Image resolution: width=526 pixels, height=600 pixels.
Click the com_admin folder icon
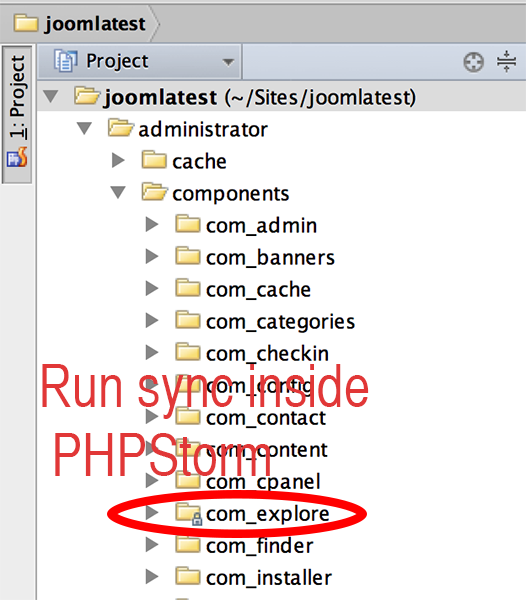click(x=187, y=224)
